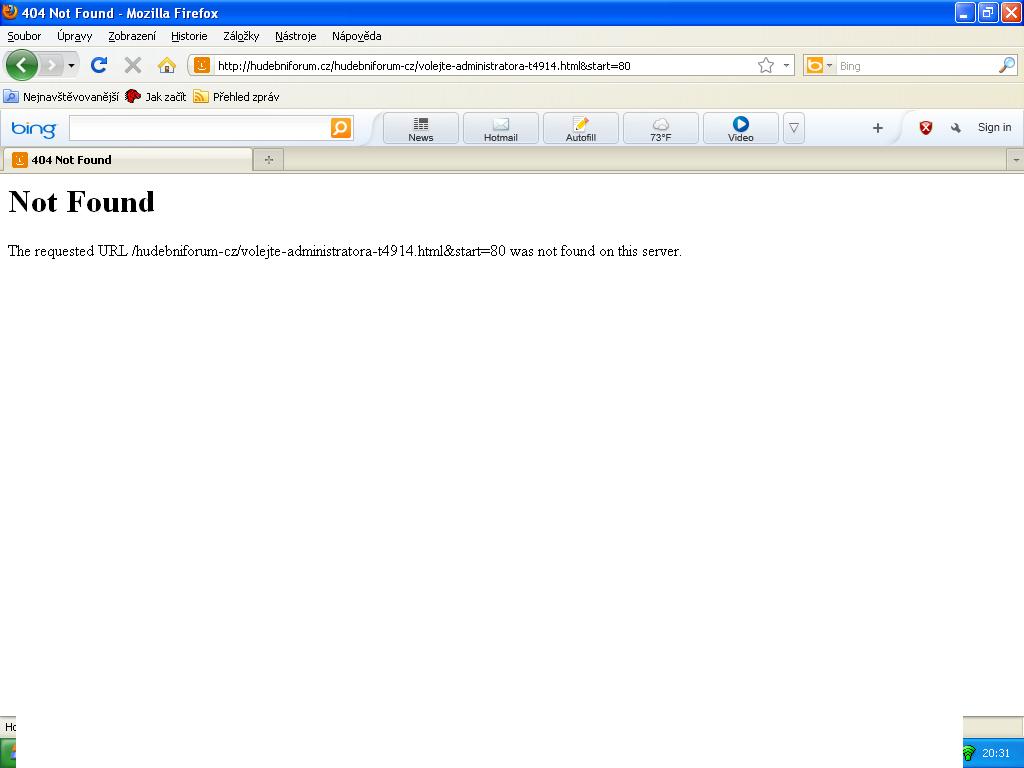Click the red shield security icon
This screenshot has width=1024, height=768.
point(926,128)
